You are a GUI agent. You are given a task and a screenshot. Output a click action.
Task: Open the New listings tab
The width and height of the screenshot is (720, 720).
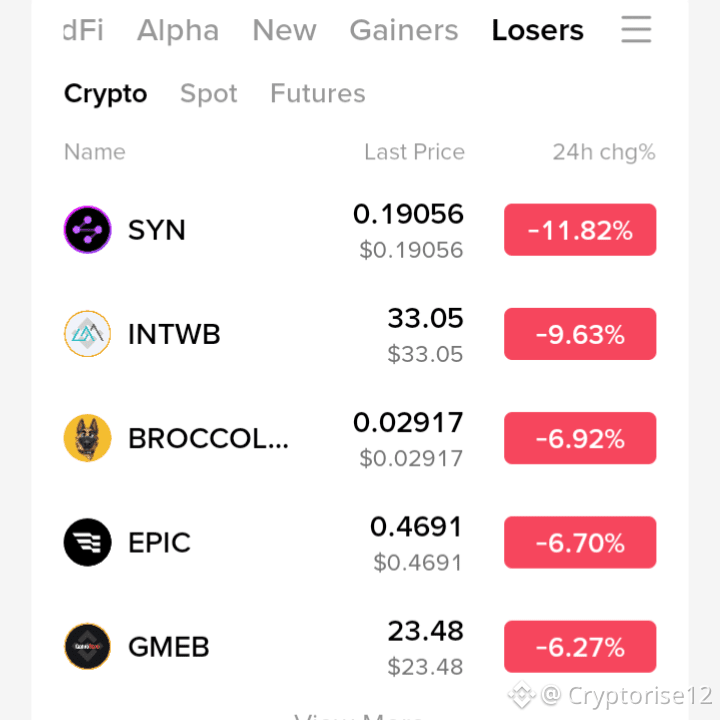tap(284, 30)
